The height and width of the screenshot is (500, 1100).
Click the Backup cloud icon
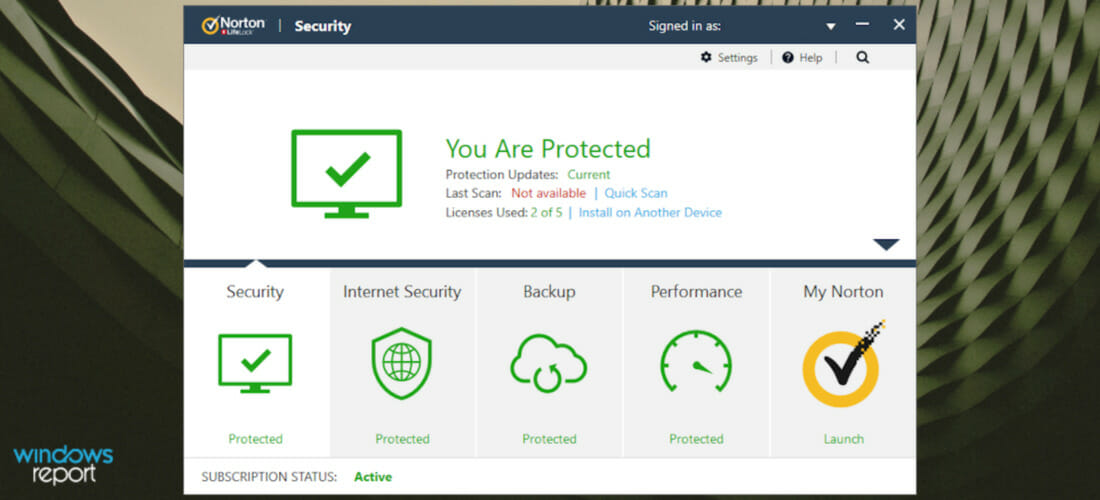point(548,363)
